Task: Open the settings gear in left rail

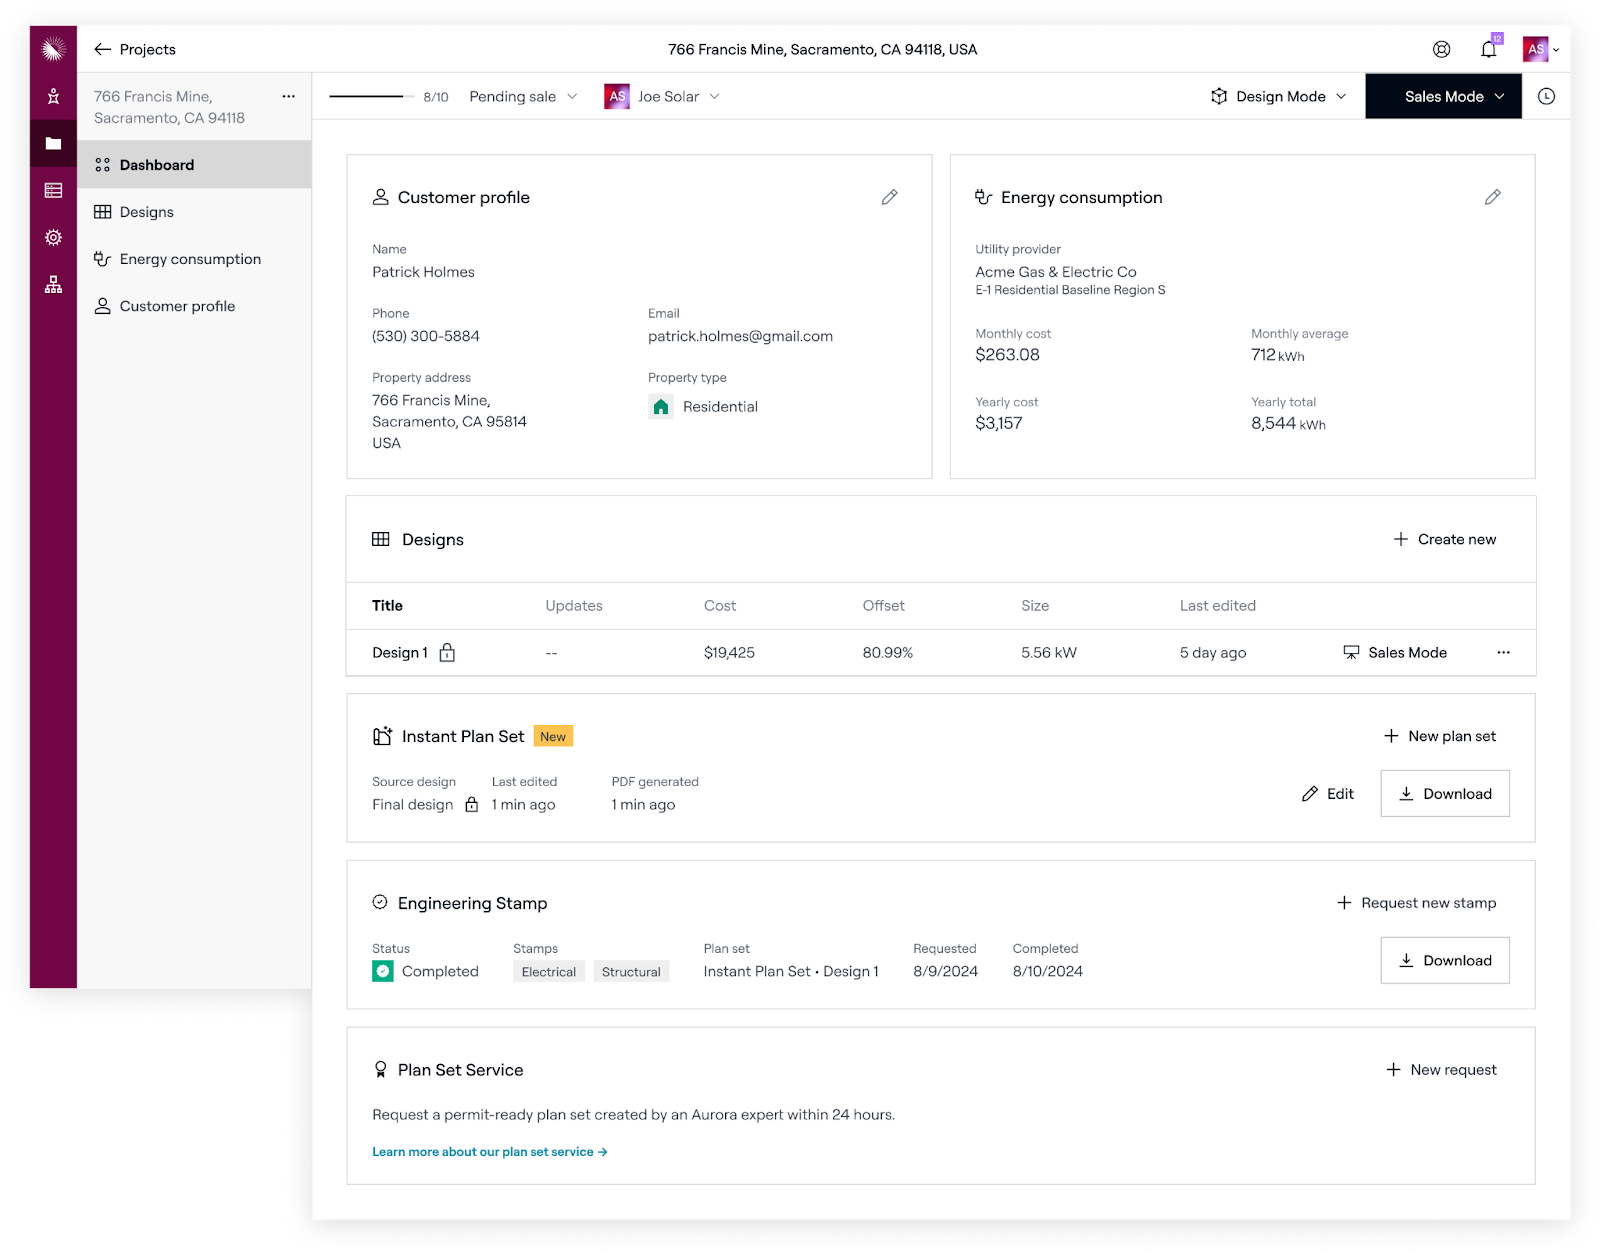Action: [53, 237]
